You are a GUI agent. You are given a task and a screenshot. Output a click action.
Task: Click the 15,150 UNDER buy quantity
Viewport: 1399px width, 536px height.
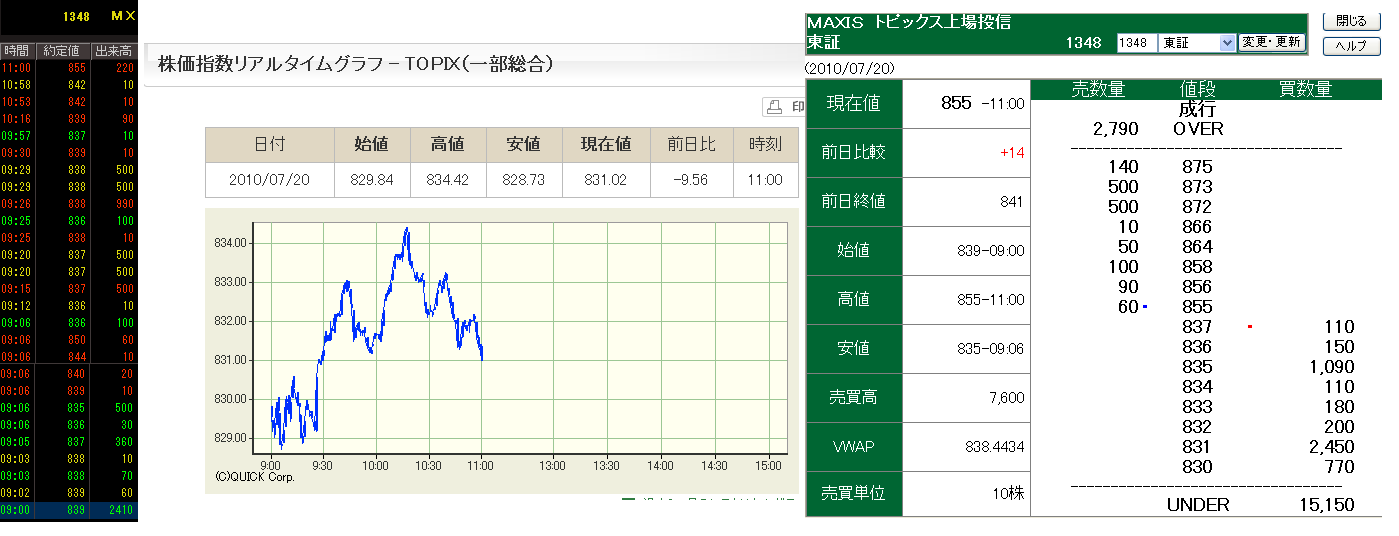pos(1329,505)
